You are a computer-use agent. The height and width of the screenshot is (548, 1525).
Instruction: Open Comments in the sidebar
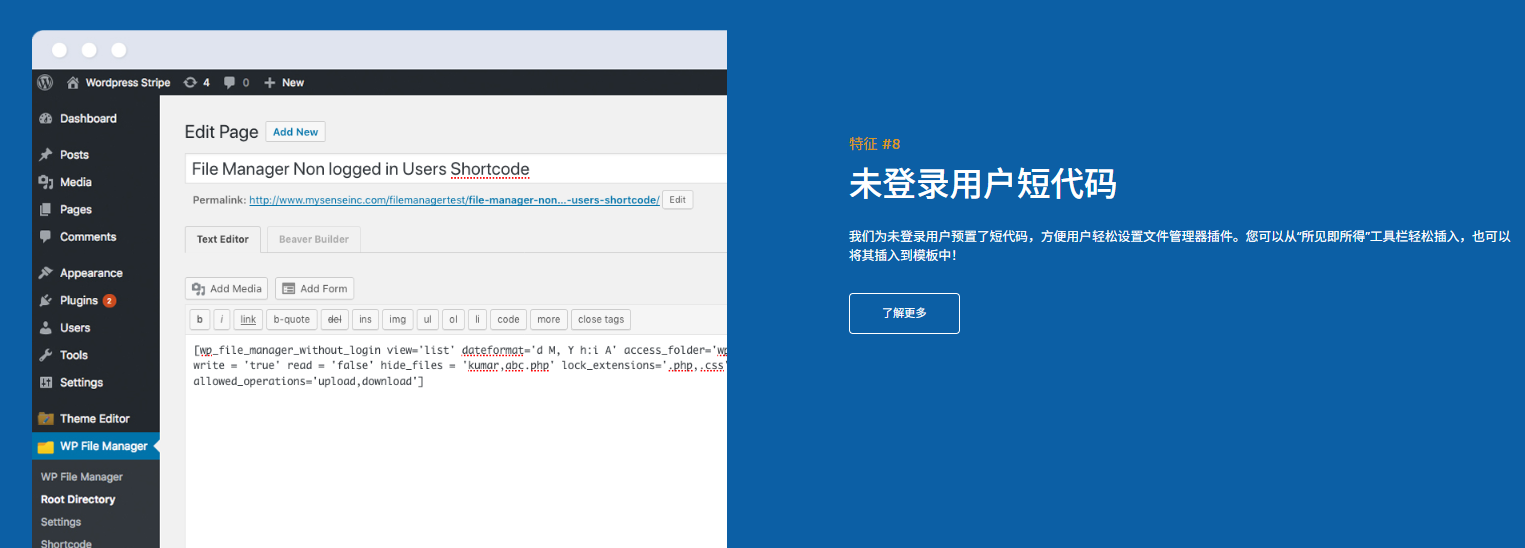point(88,237)
